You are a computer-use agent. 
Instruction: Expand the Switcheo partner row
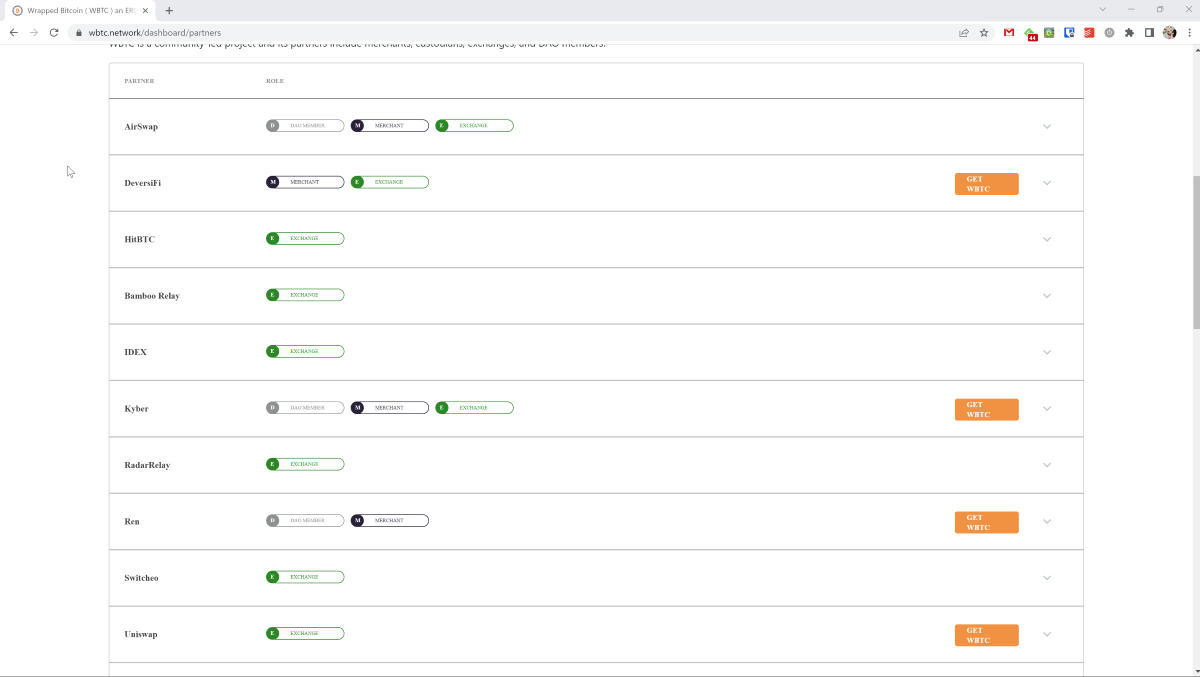(x=1047, y=578)
